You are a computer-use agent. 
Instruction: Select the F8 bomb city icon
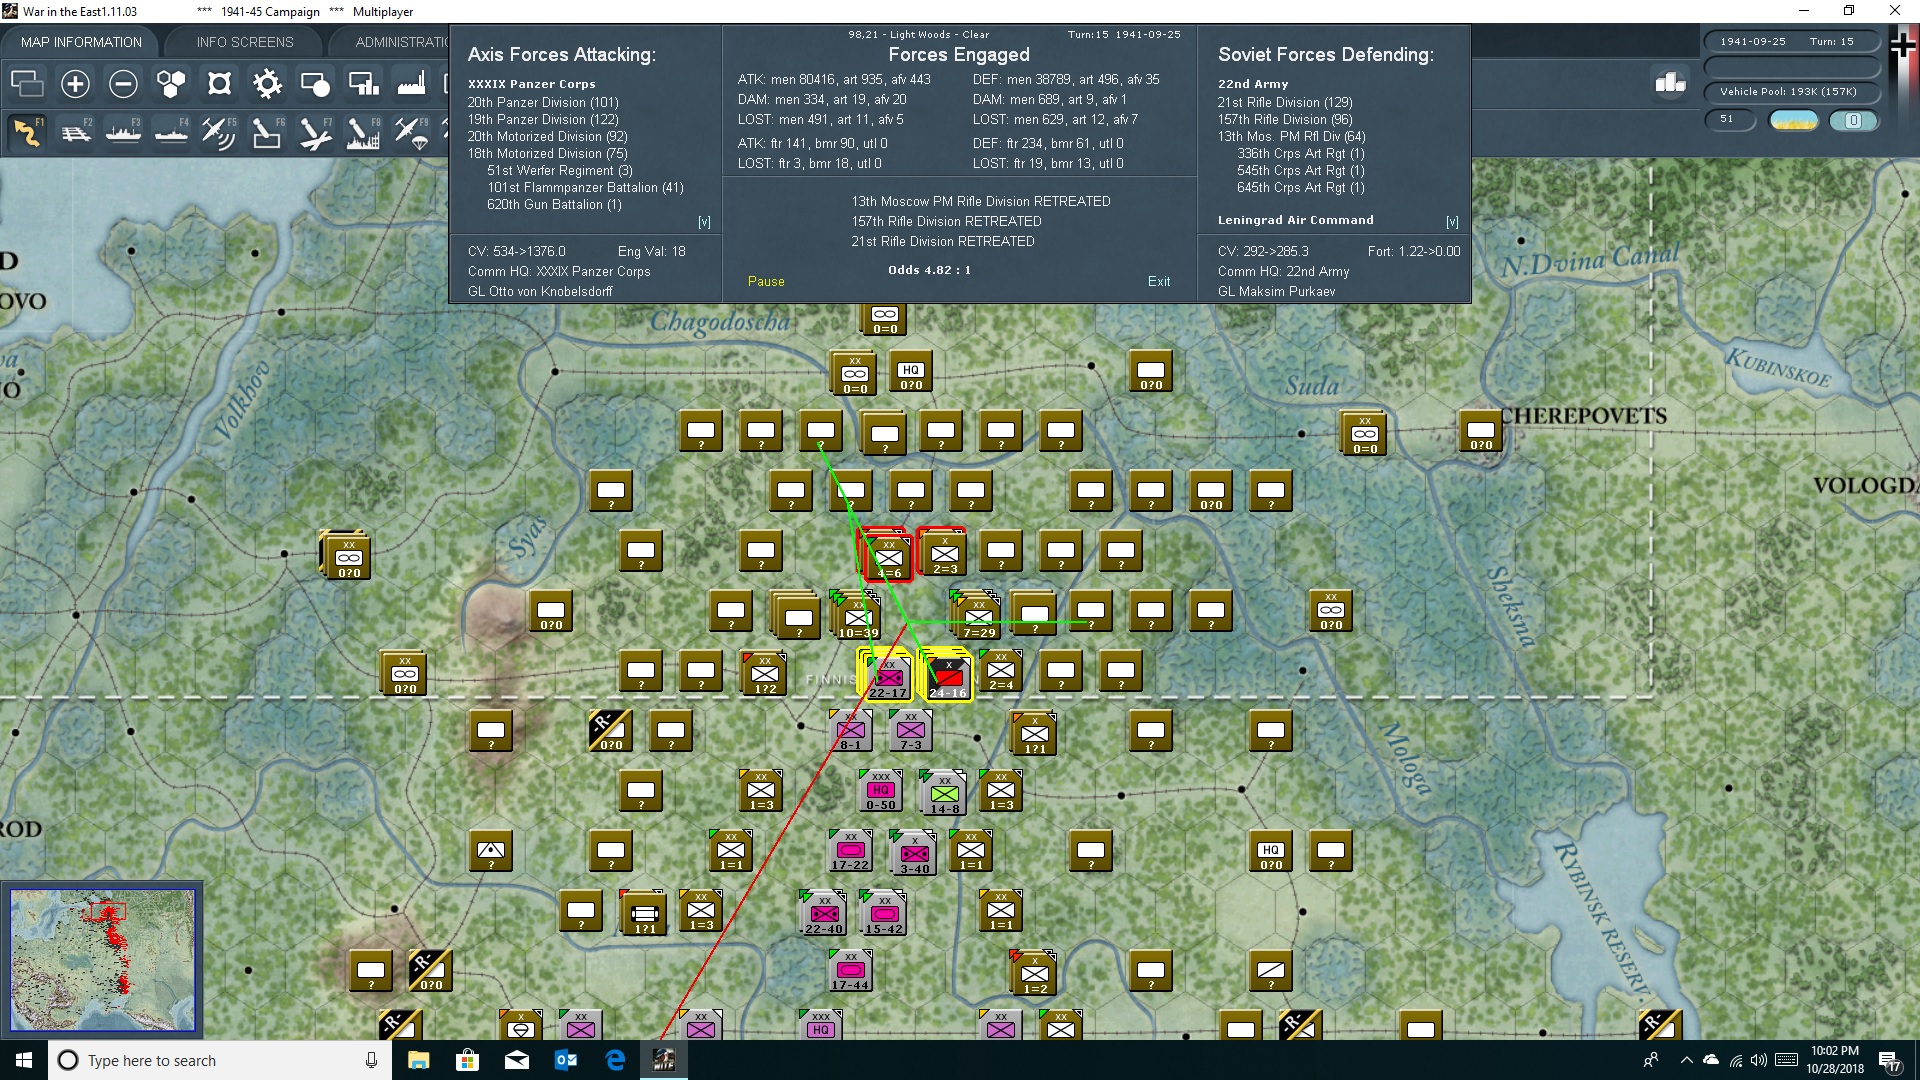362,132
